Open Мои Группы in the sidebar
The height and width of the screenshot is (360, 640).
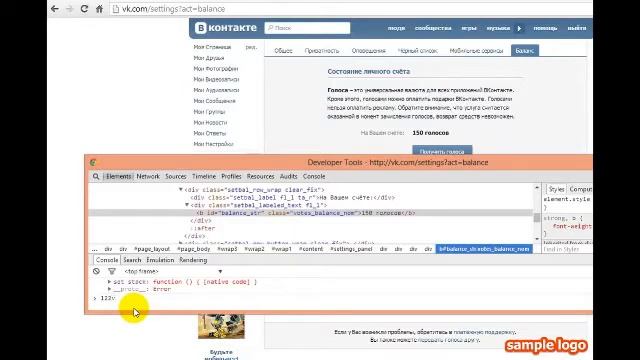(209, 111)
